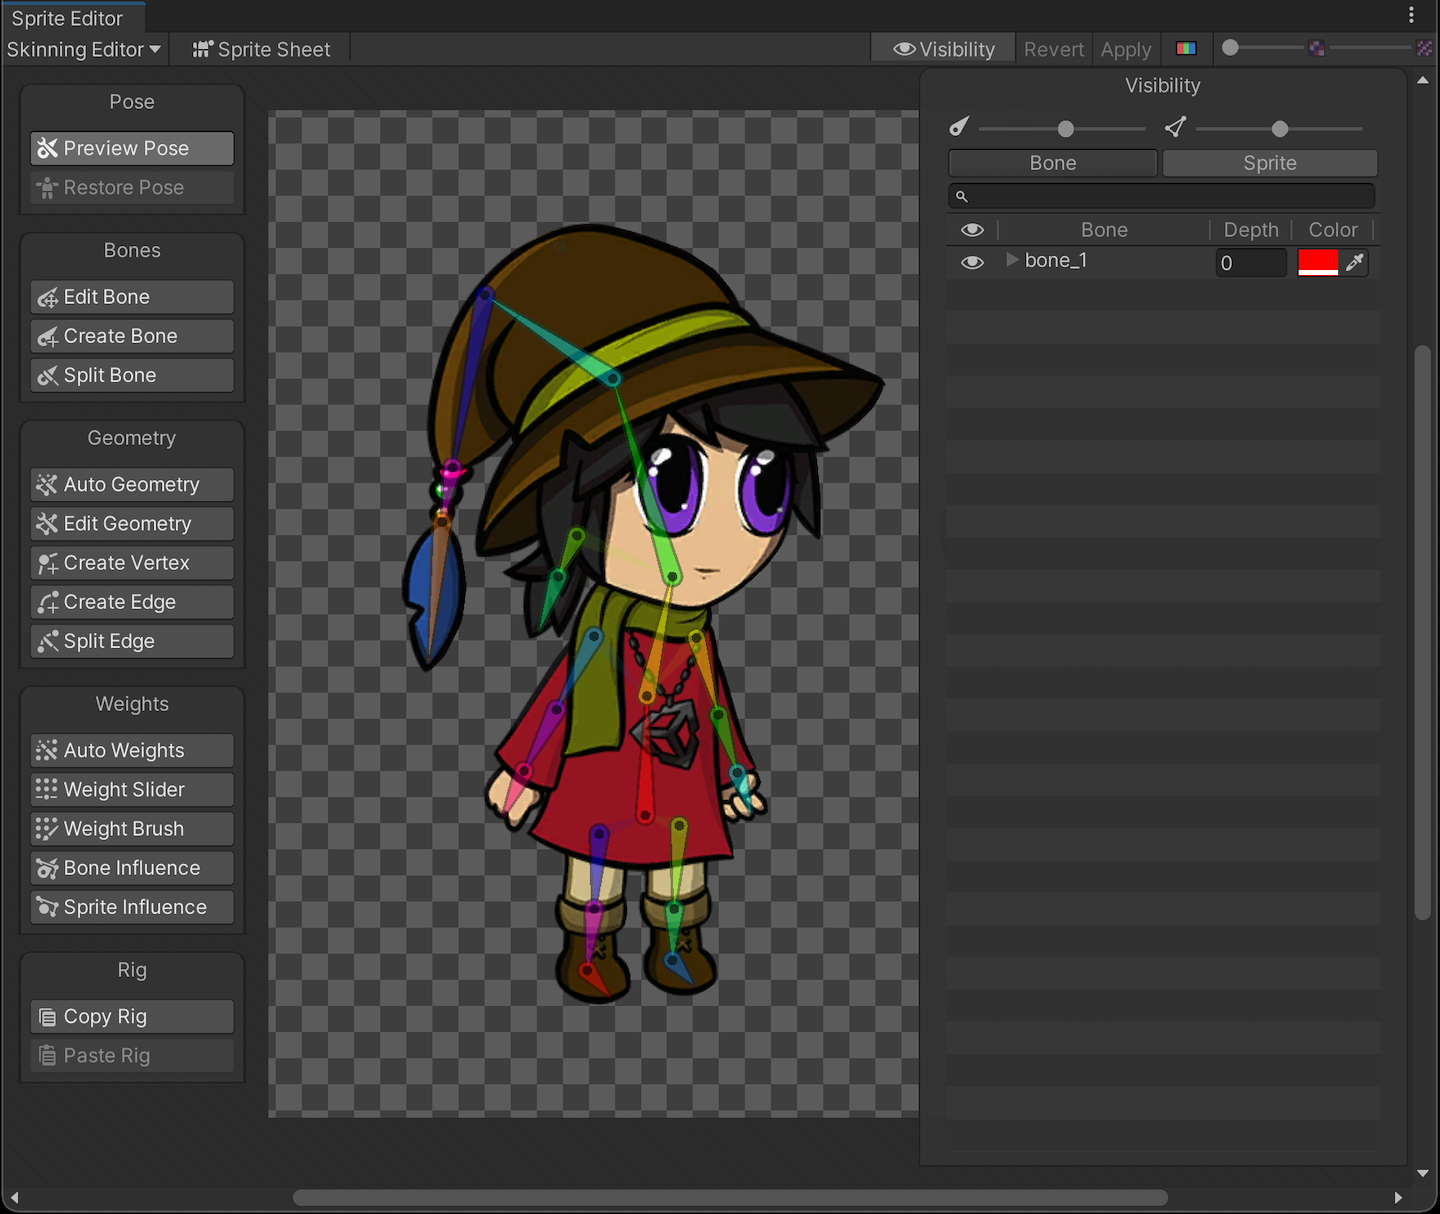1440x1214 pixels.
Task: Click the Copy Rig button
Action: click(132, 1017)
